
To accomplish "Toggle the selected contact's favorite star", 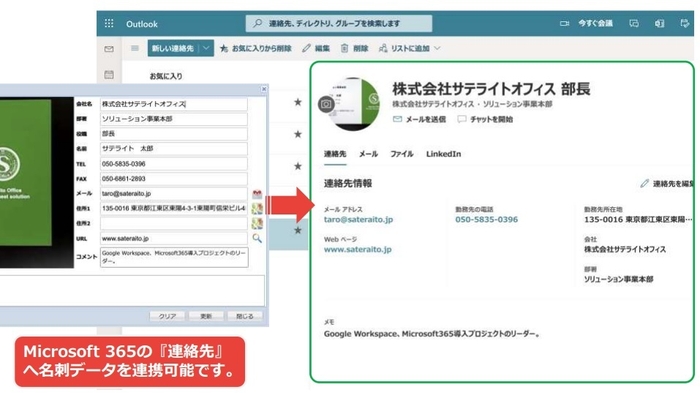I will tap(298, 230).
